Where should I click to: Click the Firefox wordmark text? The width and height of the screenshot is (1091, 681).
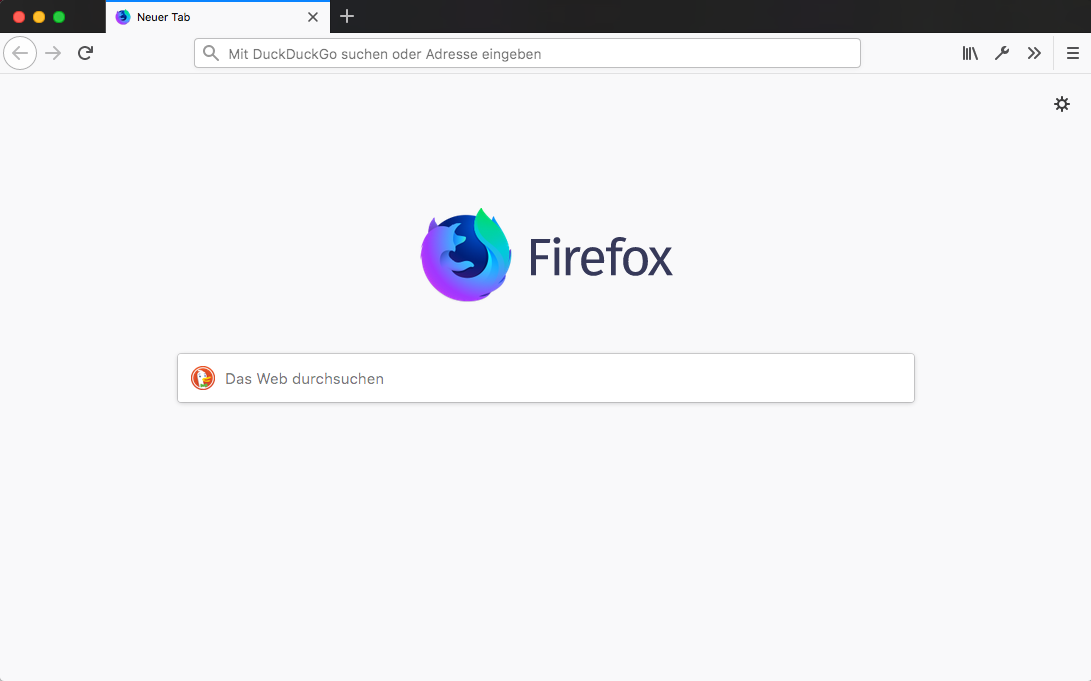click(x=600, y=257)
